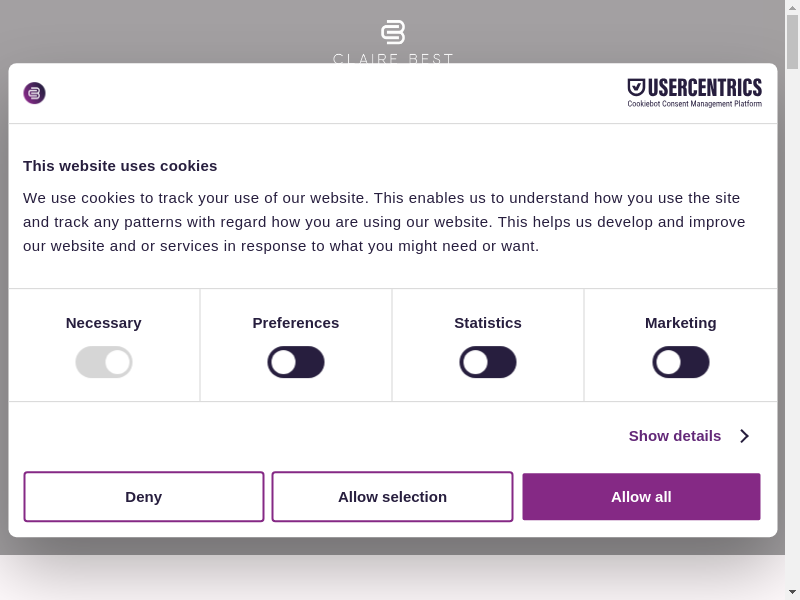Select the Preferences category label
The height and width of the screenshot is (600, 800).
tap(296, 323)
